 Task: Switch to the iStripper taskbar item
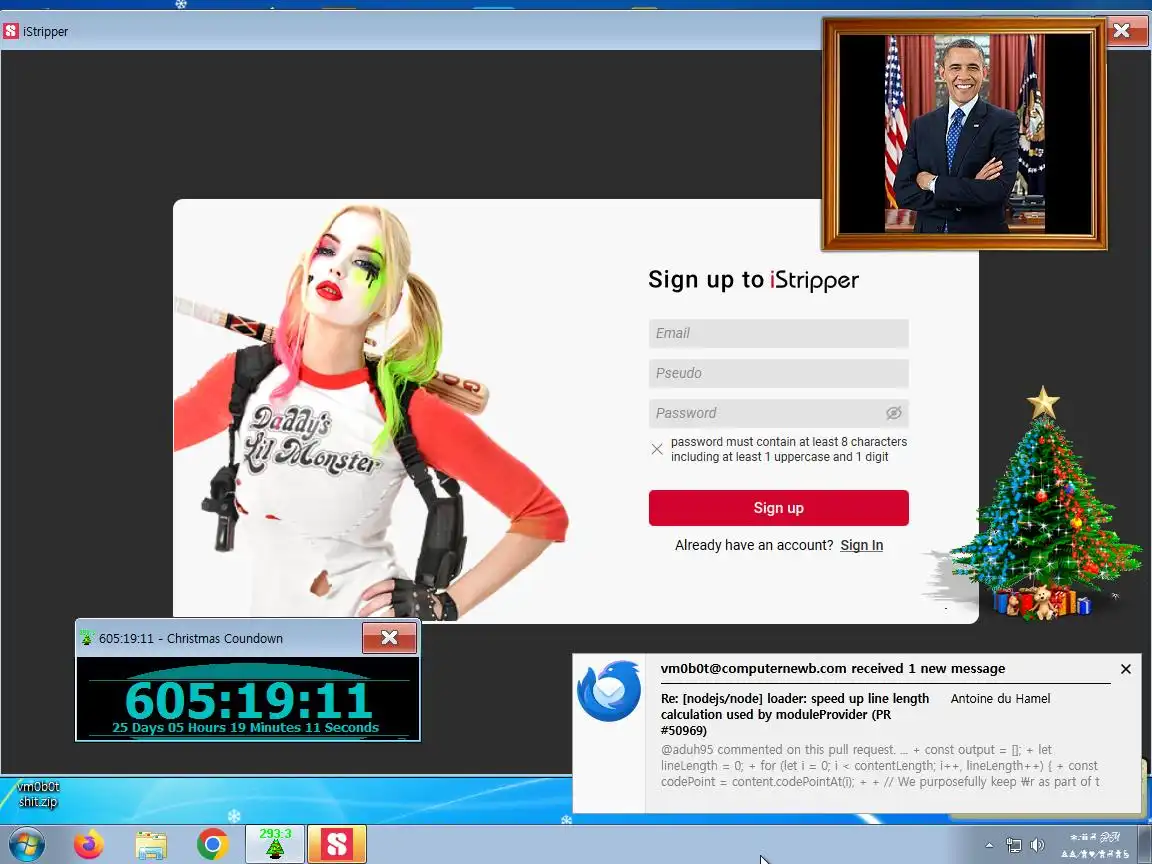tap(336, 844)
